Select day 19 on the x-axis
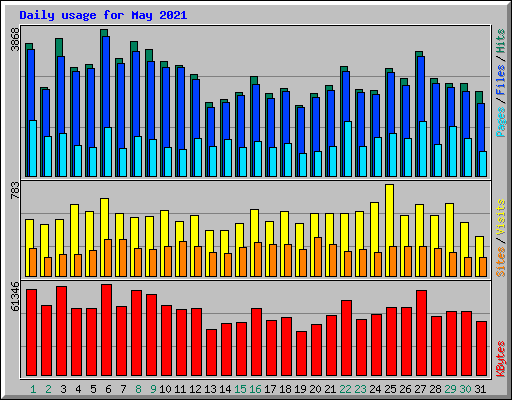 (300, 389)
